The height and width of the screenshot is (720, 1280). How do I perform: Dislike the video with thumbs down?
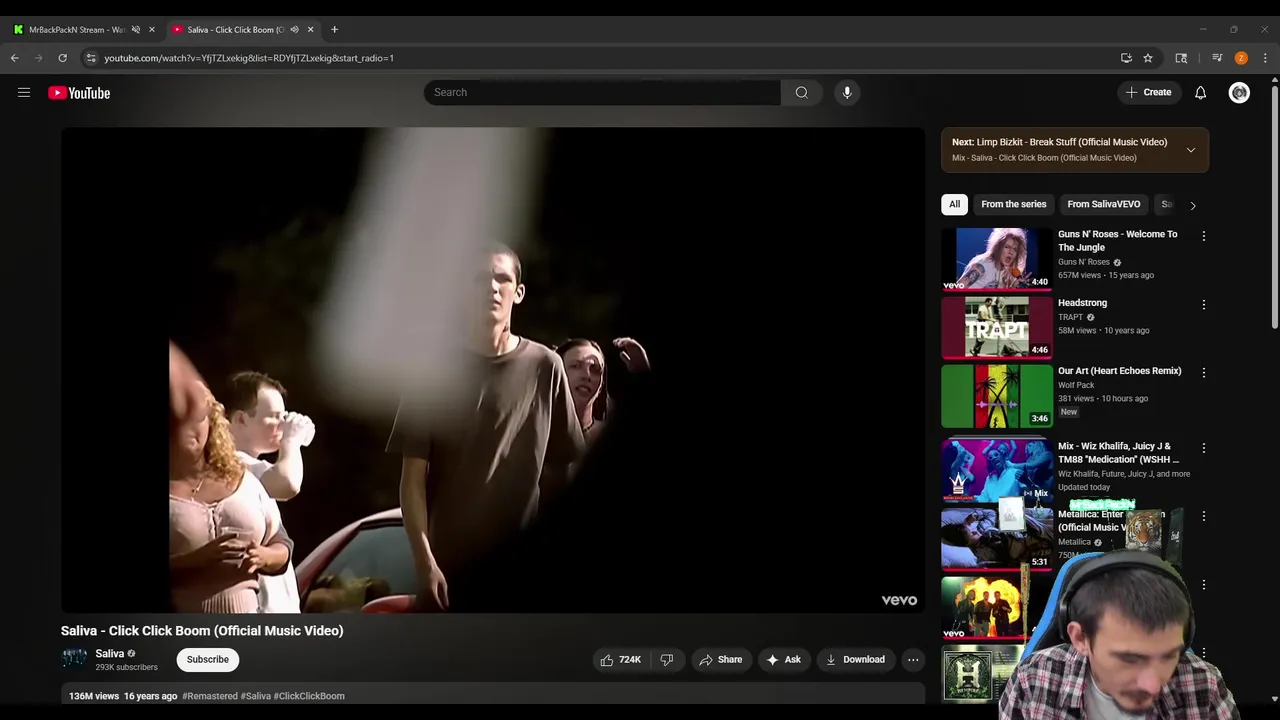pos(667,660)
